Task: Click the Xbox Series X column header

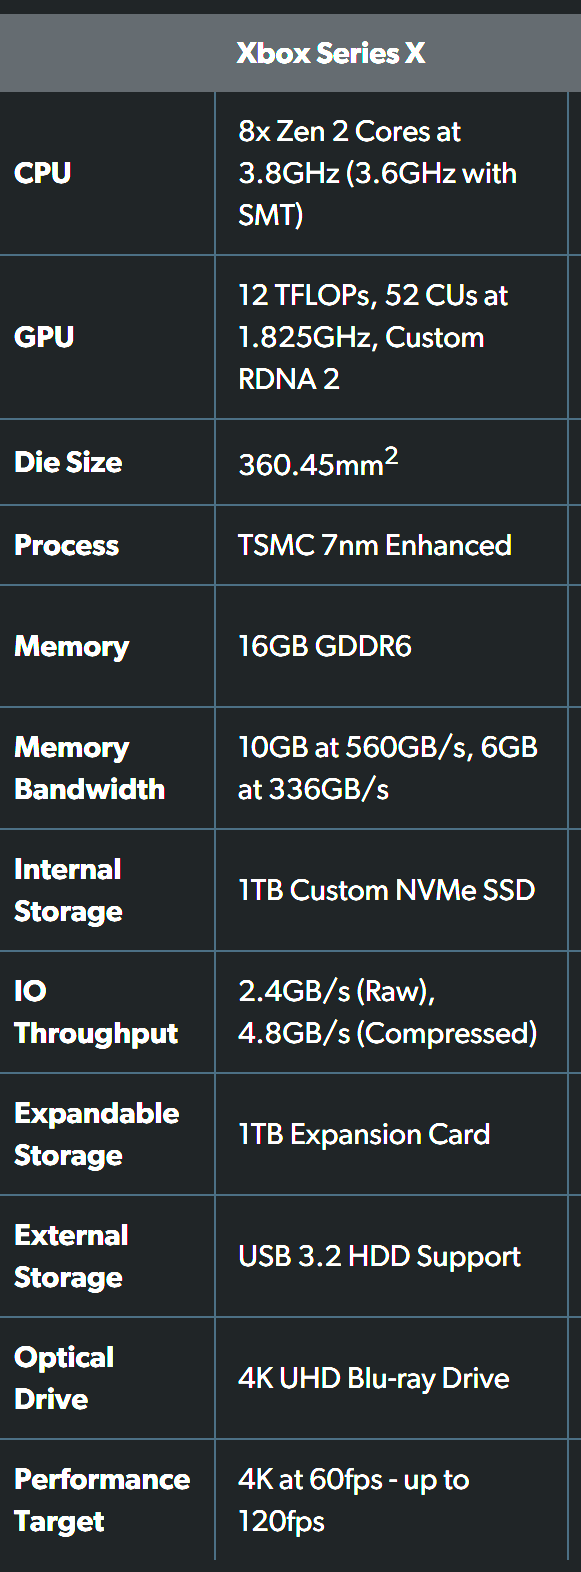Action: [x=331, y=53]
